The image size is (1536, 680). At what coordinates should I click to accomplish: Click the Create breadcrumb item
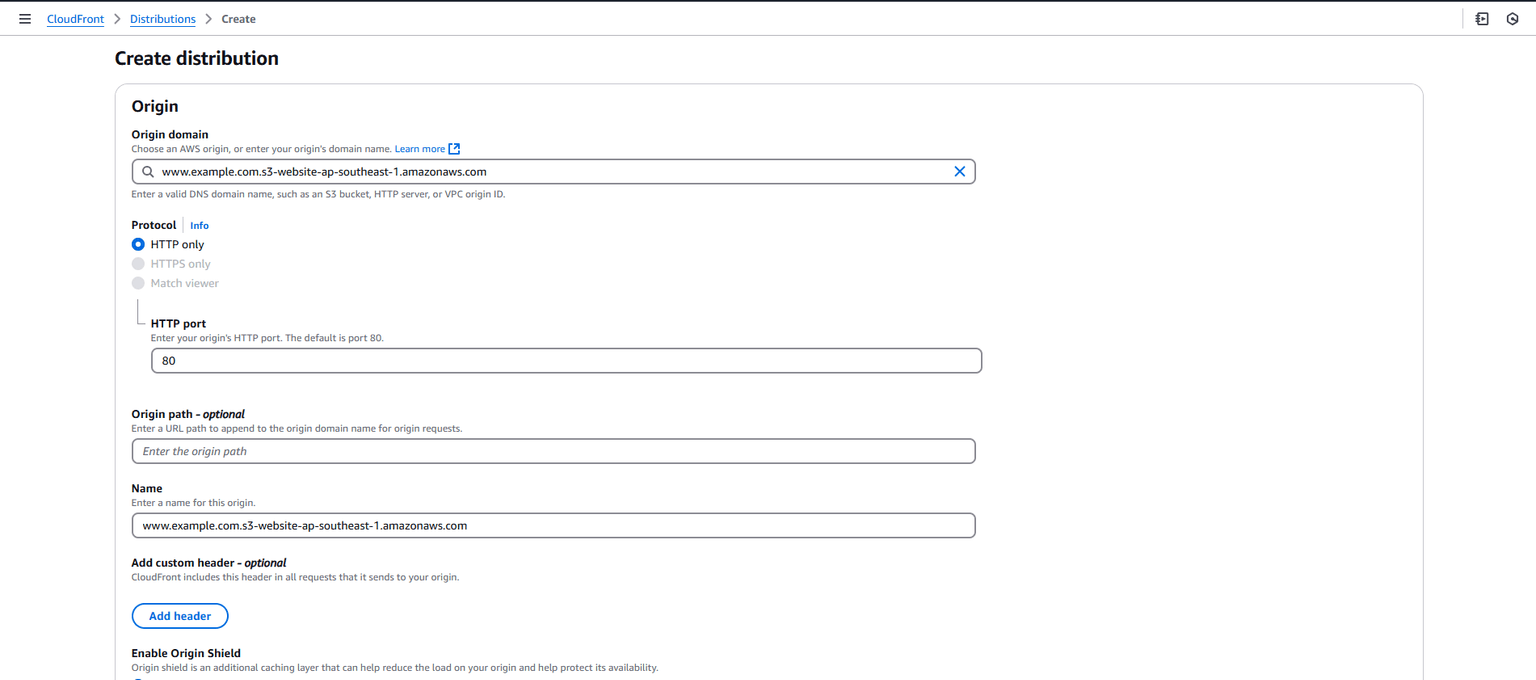(x=238, y=19)
